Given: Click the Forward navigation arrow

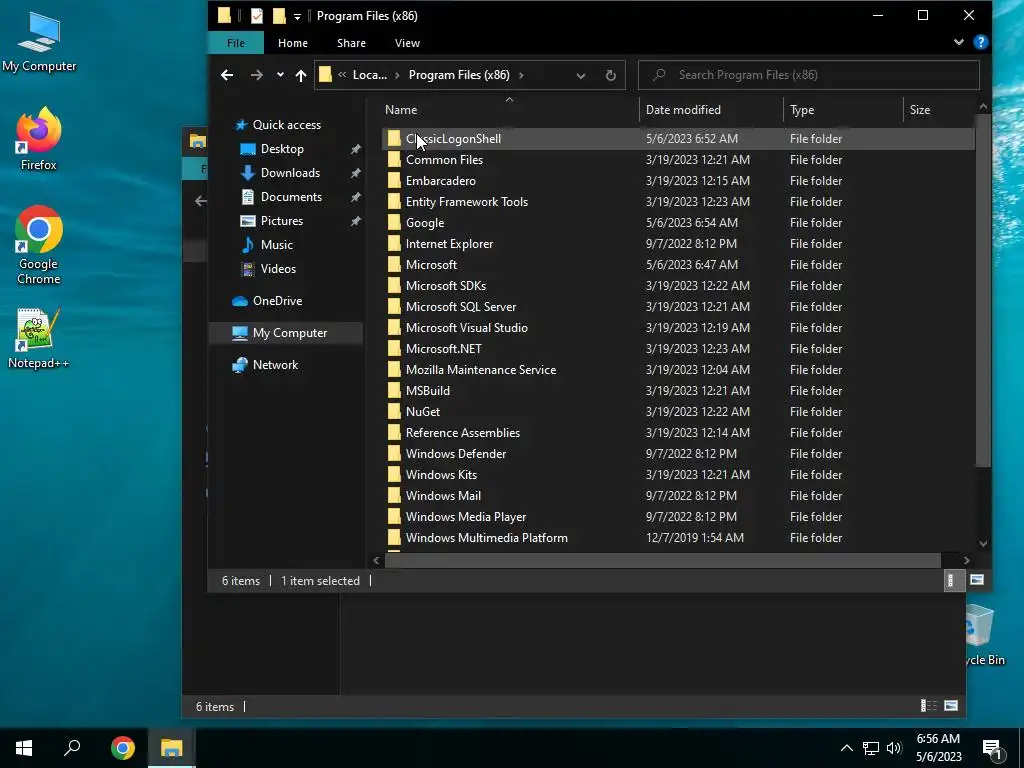Looking at the screenshot, I should click(257, 75).
